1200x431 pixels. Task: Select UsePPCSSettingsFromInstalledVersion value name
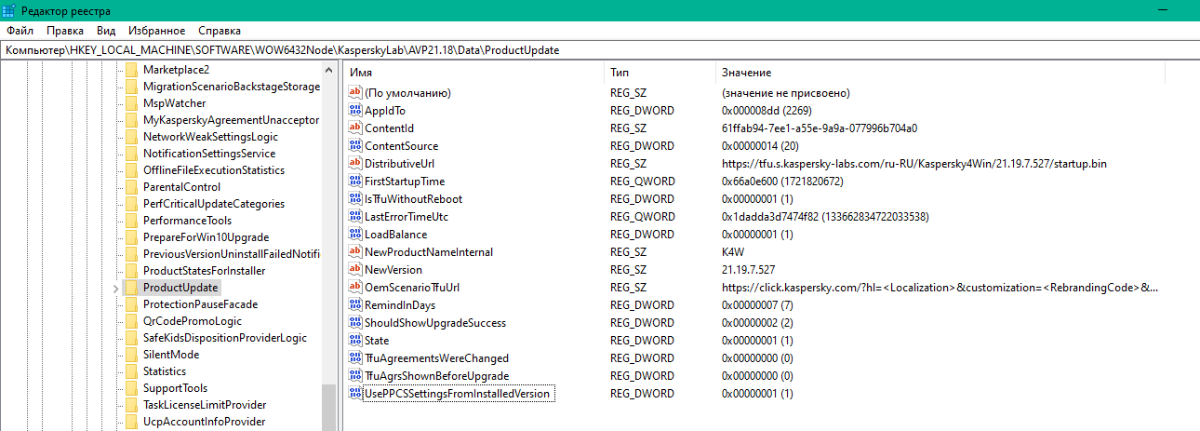(x=458, y=394)
